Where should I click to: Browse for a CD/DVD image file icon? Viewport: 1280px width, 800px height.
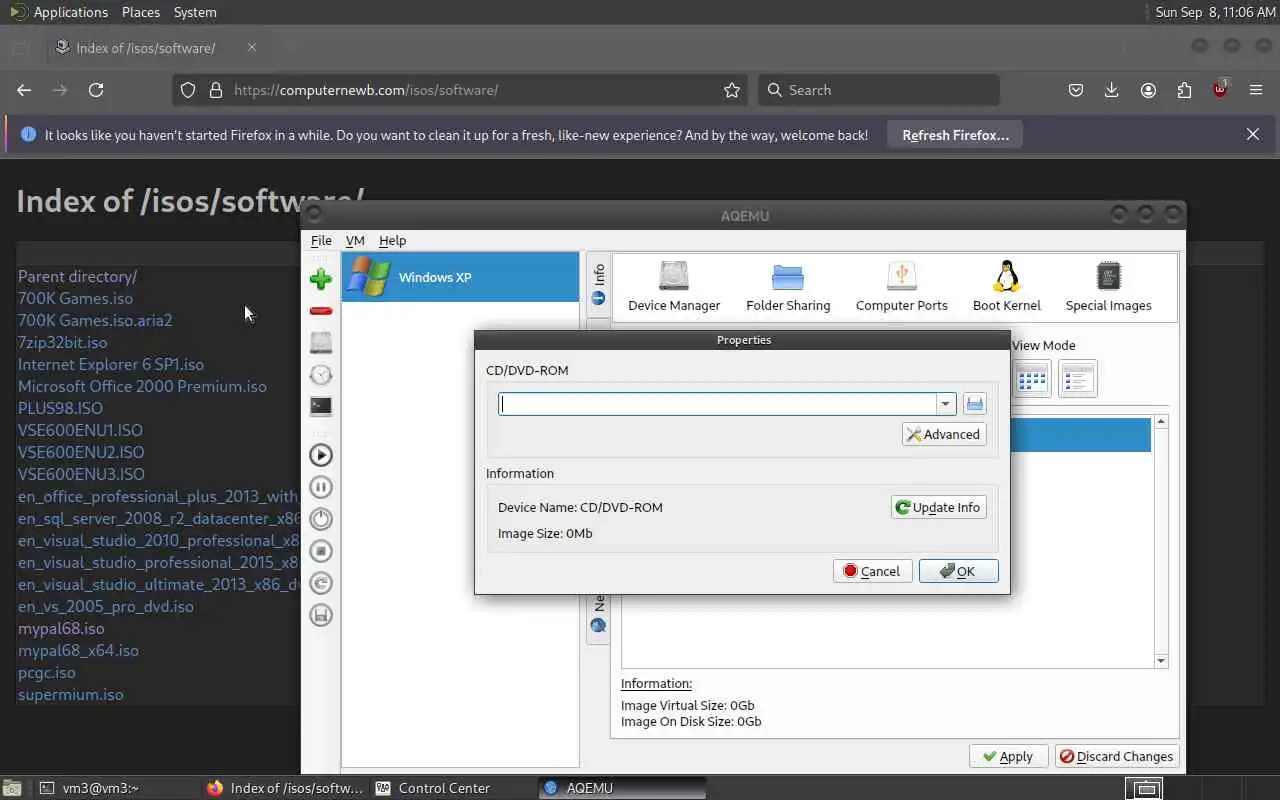click(975, 404)
